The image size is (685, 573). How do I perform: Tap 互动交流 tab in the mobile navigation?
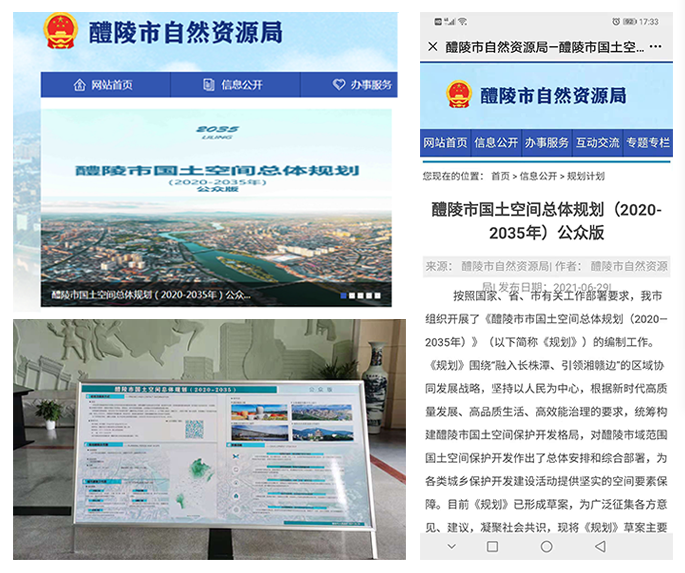597,142
